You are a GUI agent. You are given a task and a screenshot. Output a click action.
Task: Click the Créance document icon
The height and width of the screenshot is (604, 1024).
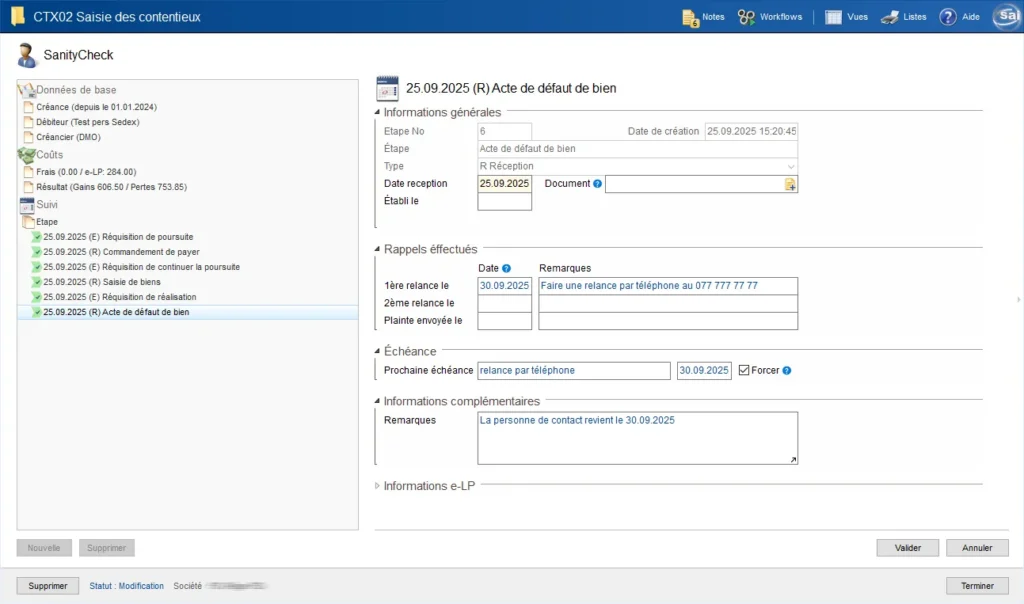28,106
